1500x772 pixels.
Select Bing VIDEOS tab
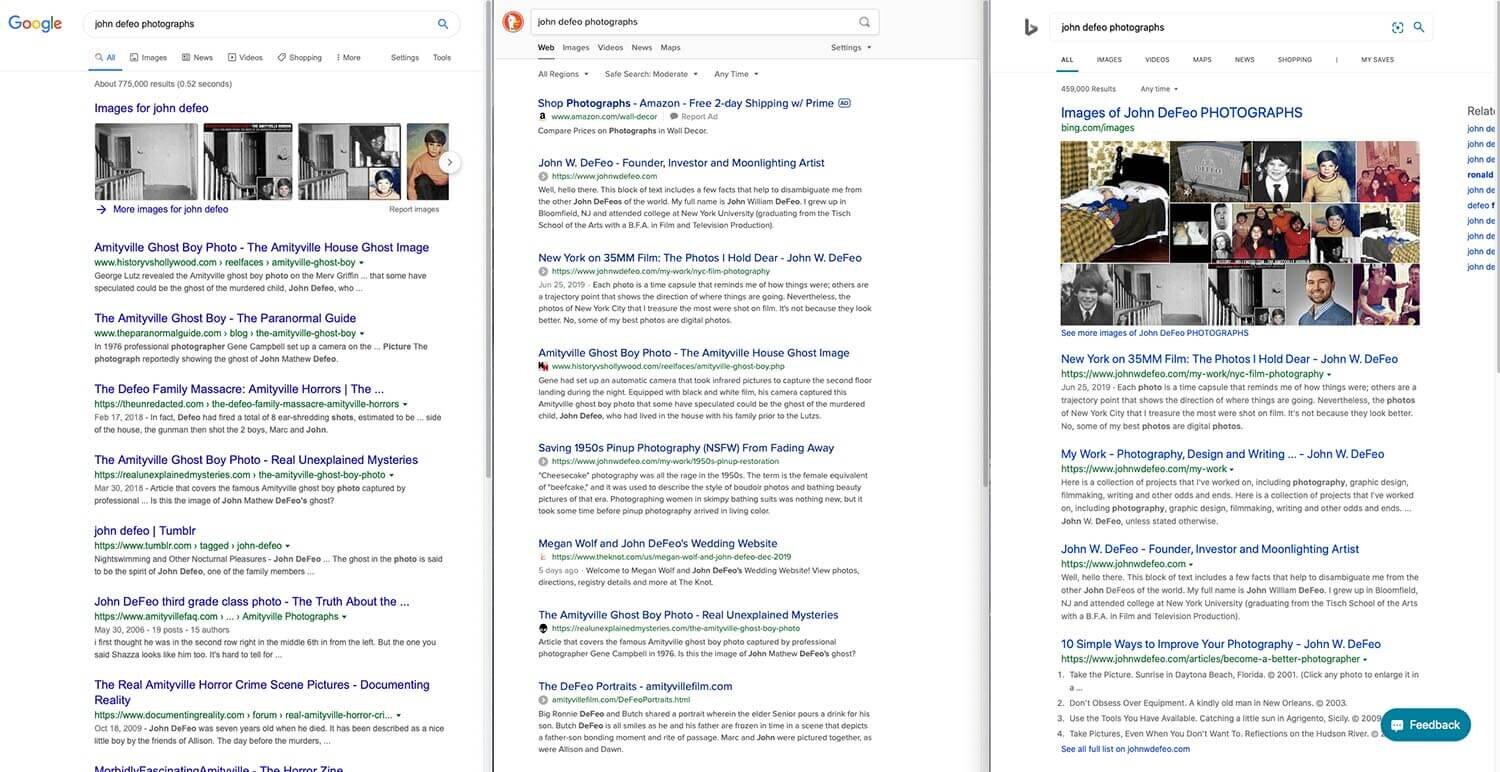coord(1157,60)
